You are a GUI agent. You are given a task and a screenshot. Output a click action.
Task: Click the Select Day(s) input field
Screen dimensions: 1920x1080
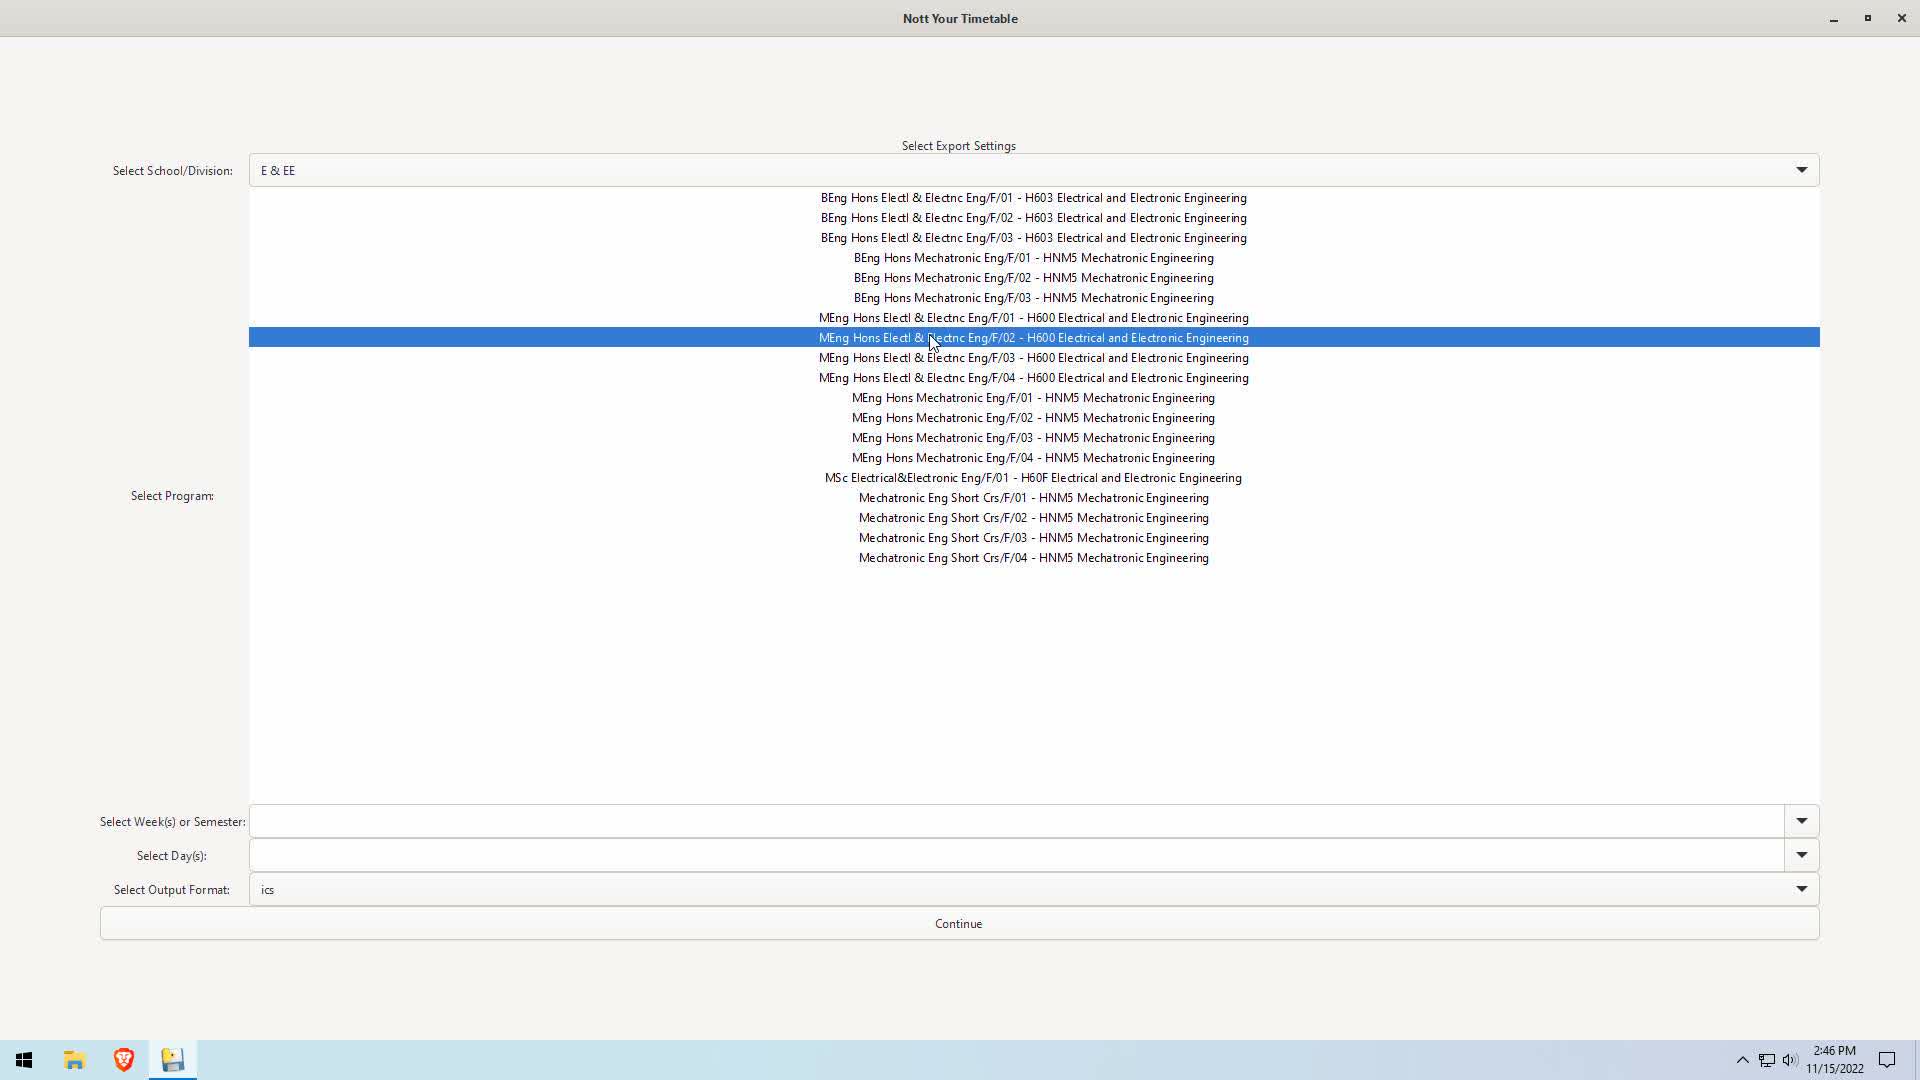click(x=1015, y=856)
